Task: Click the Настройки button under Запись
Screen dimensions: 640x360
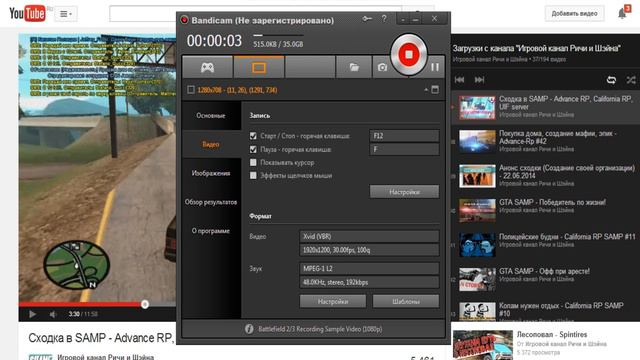Action: point(404,191)
